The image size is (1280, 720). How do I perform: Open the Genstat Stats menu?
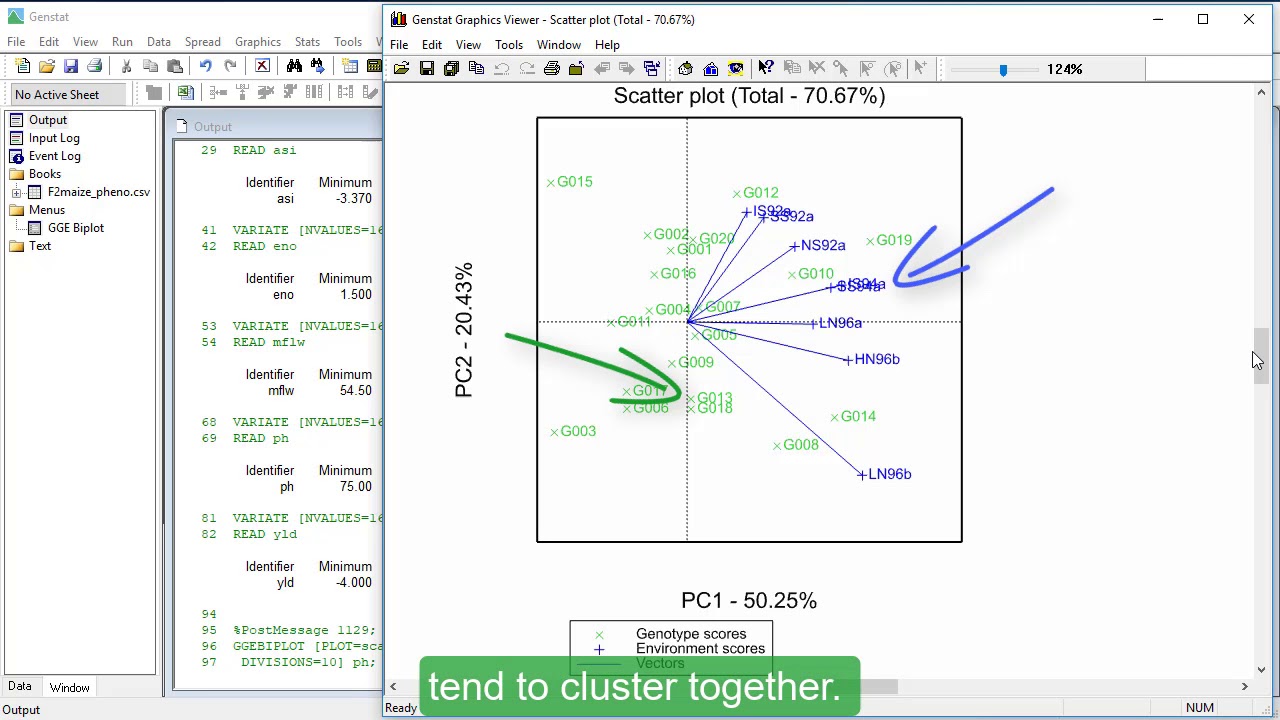coord(307,42)
